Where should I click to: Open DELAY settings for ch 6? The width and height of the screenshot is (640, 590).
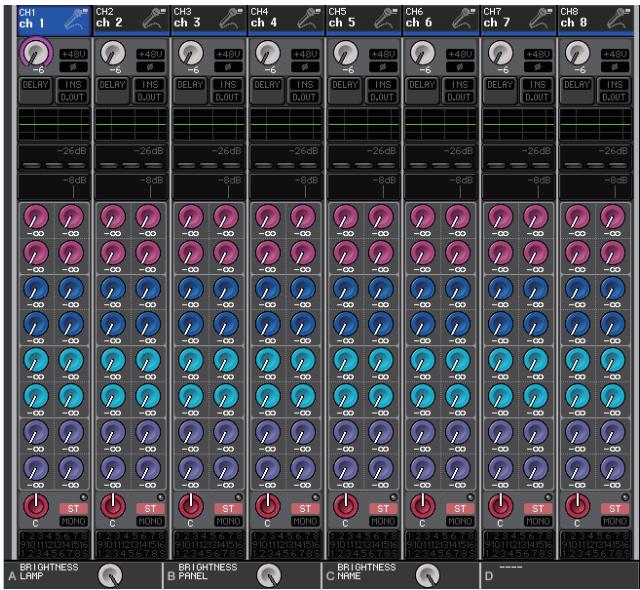(422, 90)
